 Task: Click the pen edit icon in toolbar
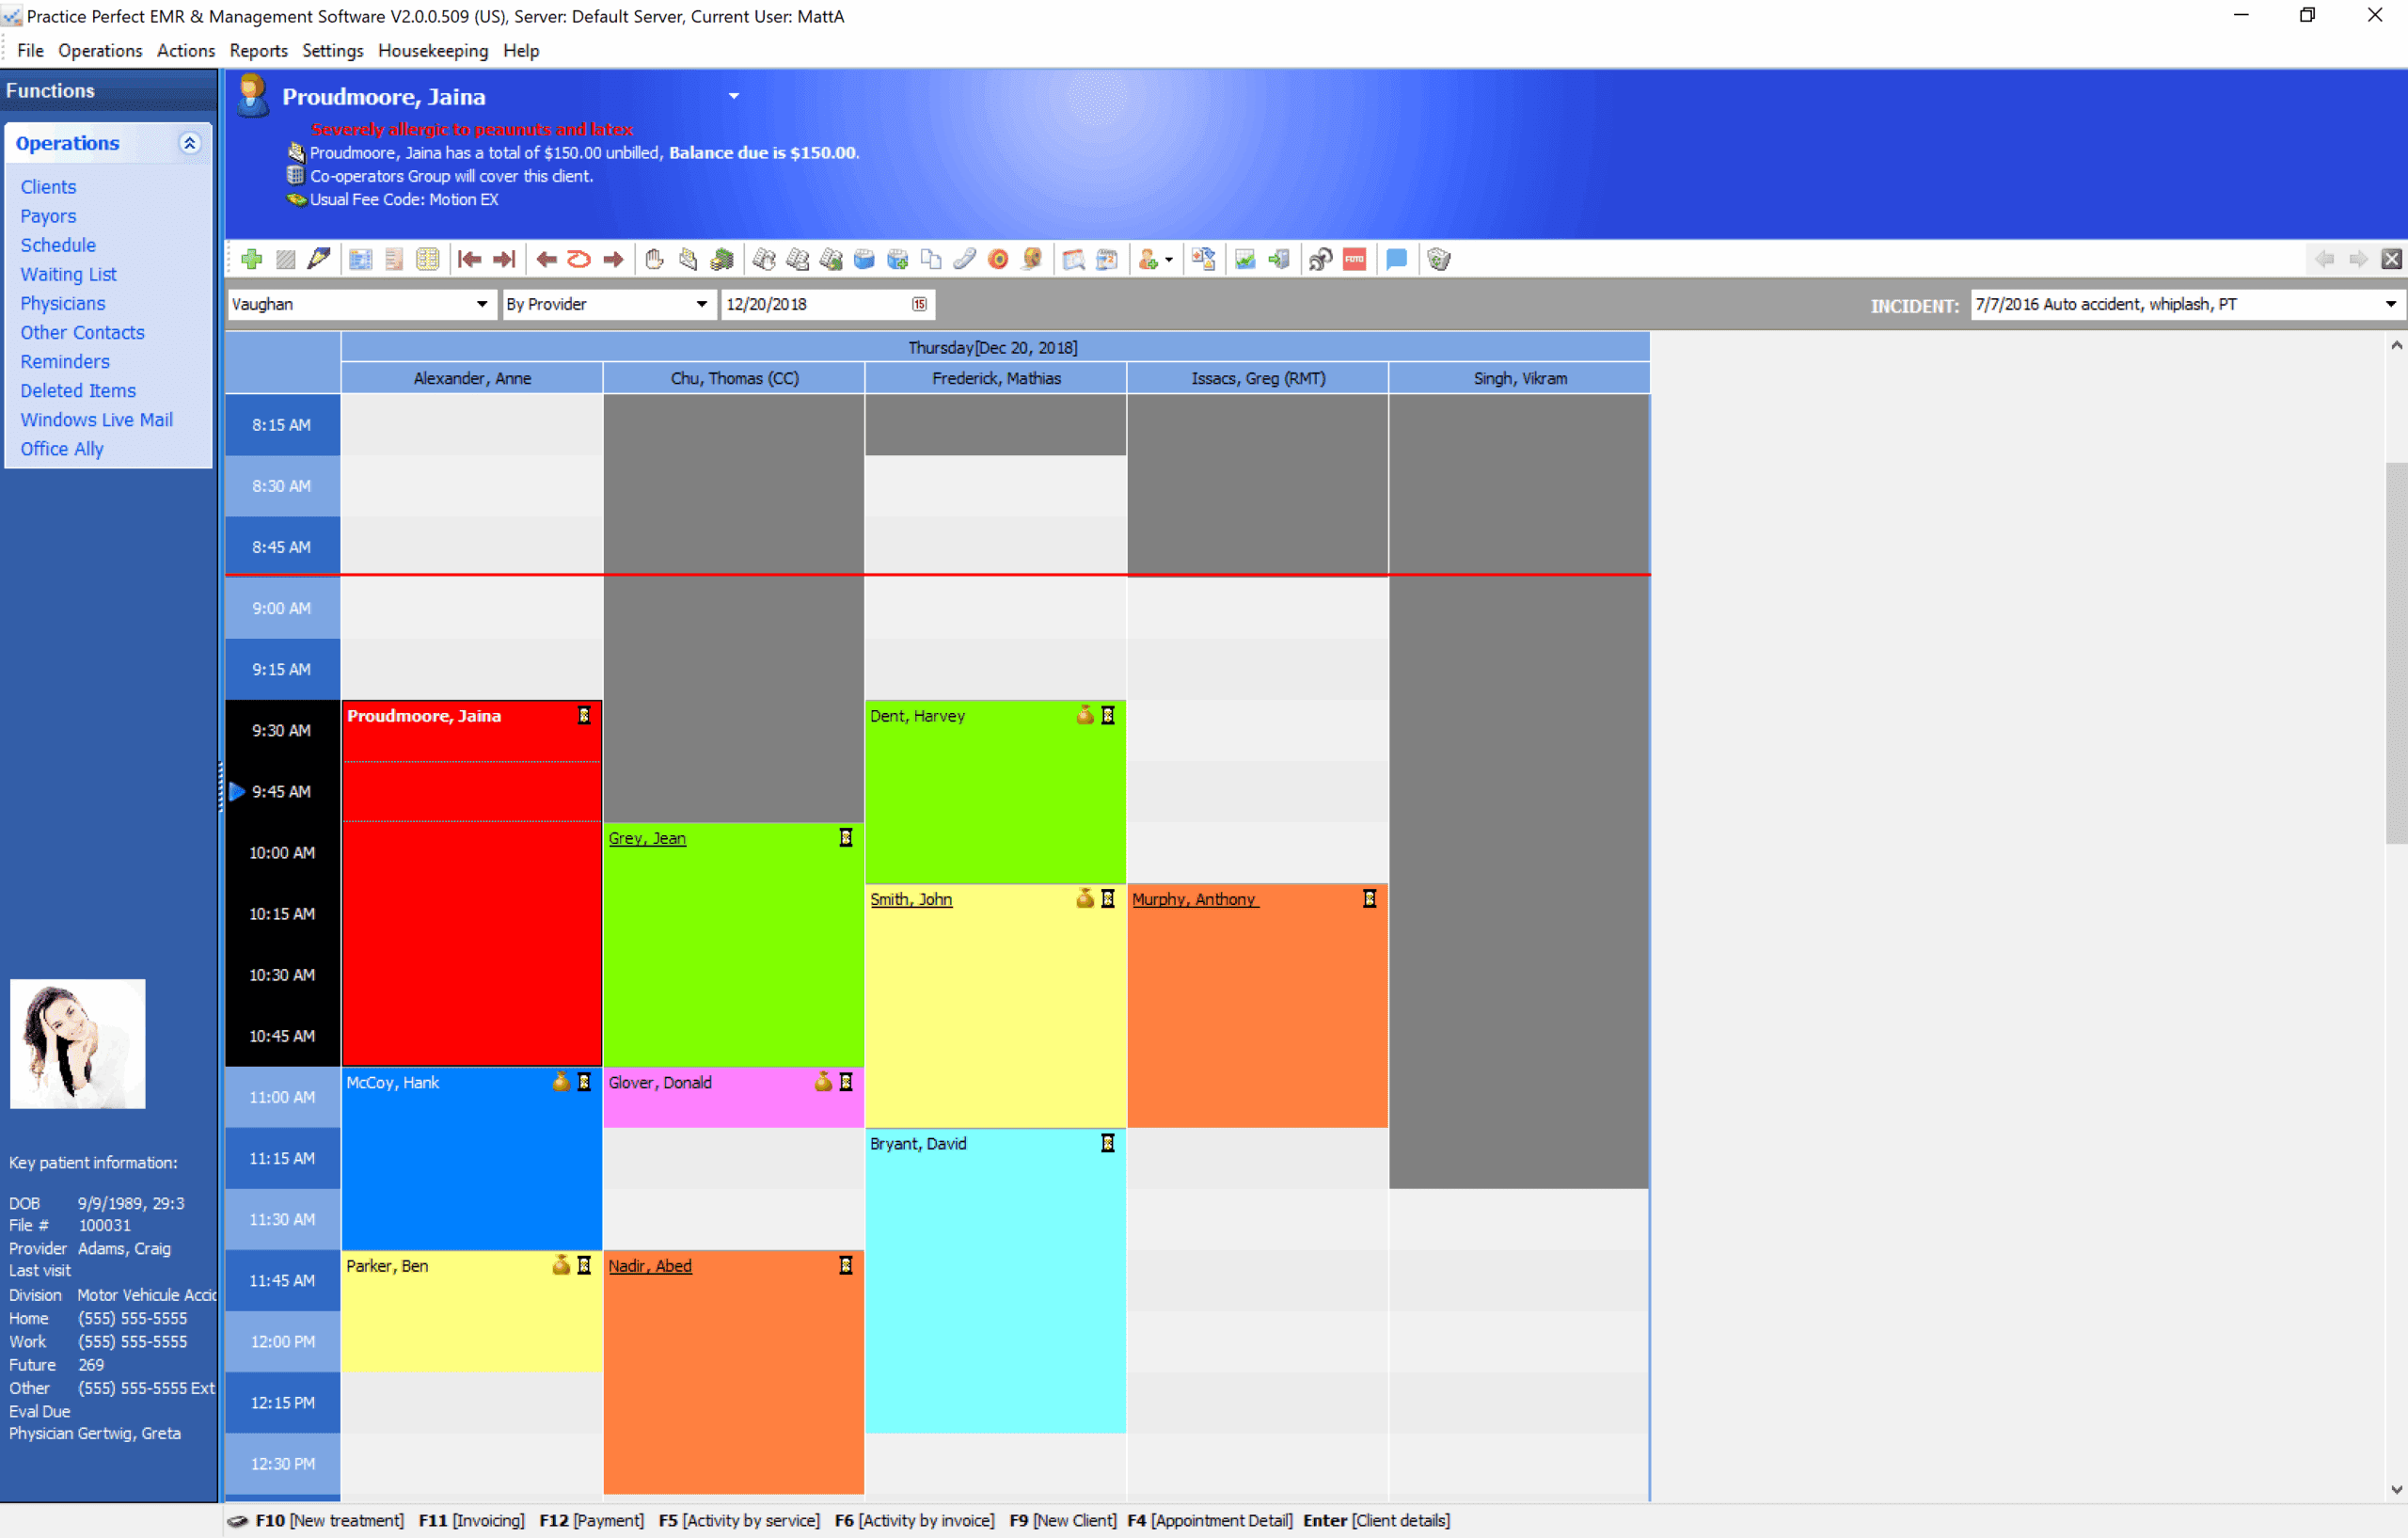pyautogui.click(x=319, y=260)
